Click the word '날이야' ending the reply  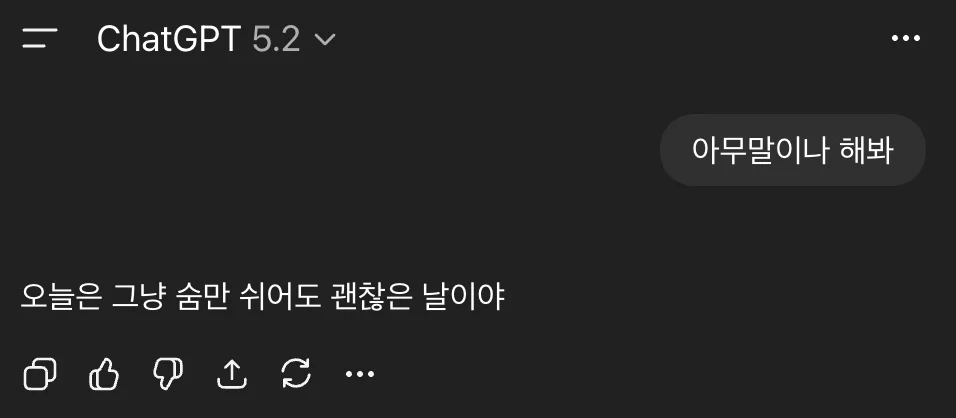tap(463, 298)
